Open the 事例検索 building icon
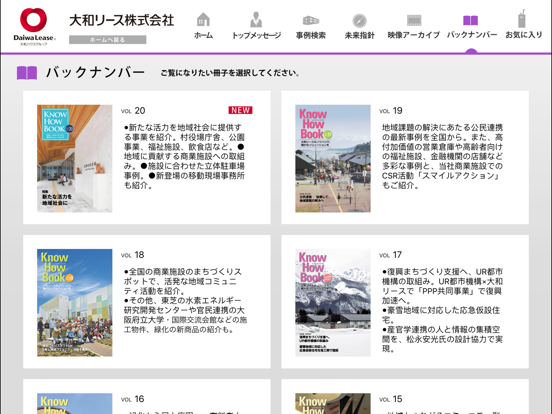This screenshot has height=414, width=552. click(x=310, y=20)
